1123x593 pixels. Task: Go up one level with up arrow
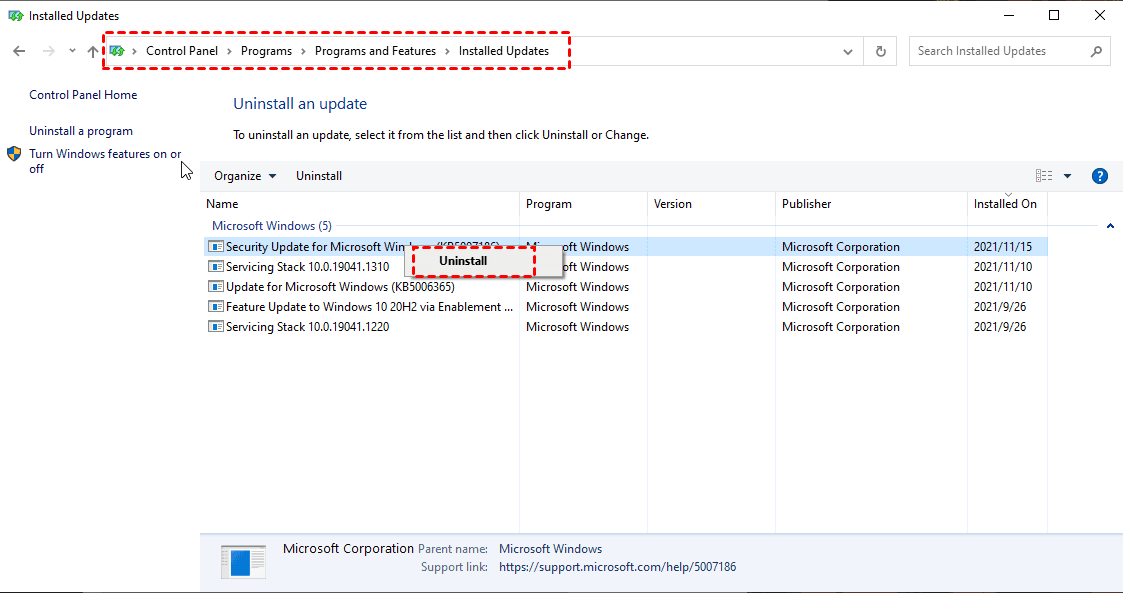92,51
